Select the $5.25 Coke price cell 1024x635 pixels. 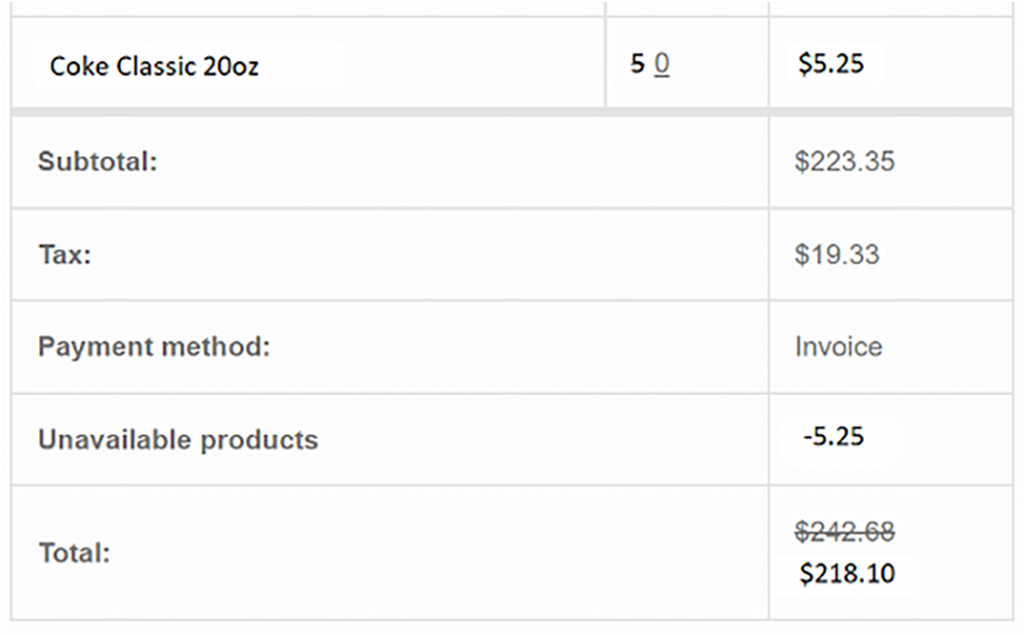pos(831,63)
